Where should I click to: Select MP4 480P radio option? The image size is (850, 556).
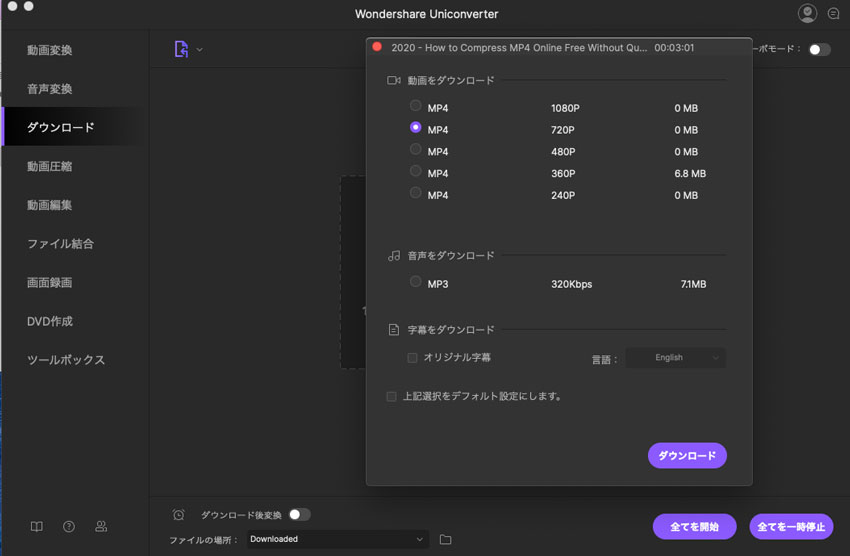[x=416, y=149]
